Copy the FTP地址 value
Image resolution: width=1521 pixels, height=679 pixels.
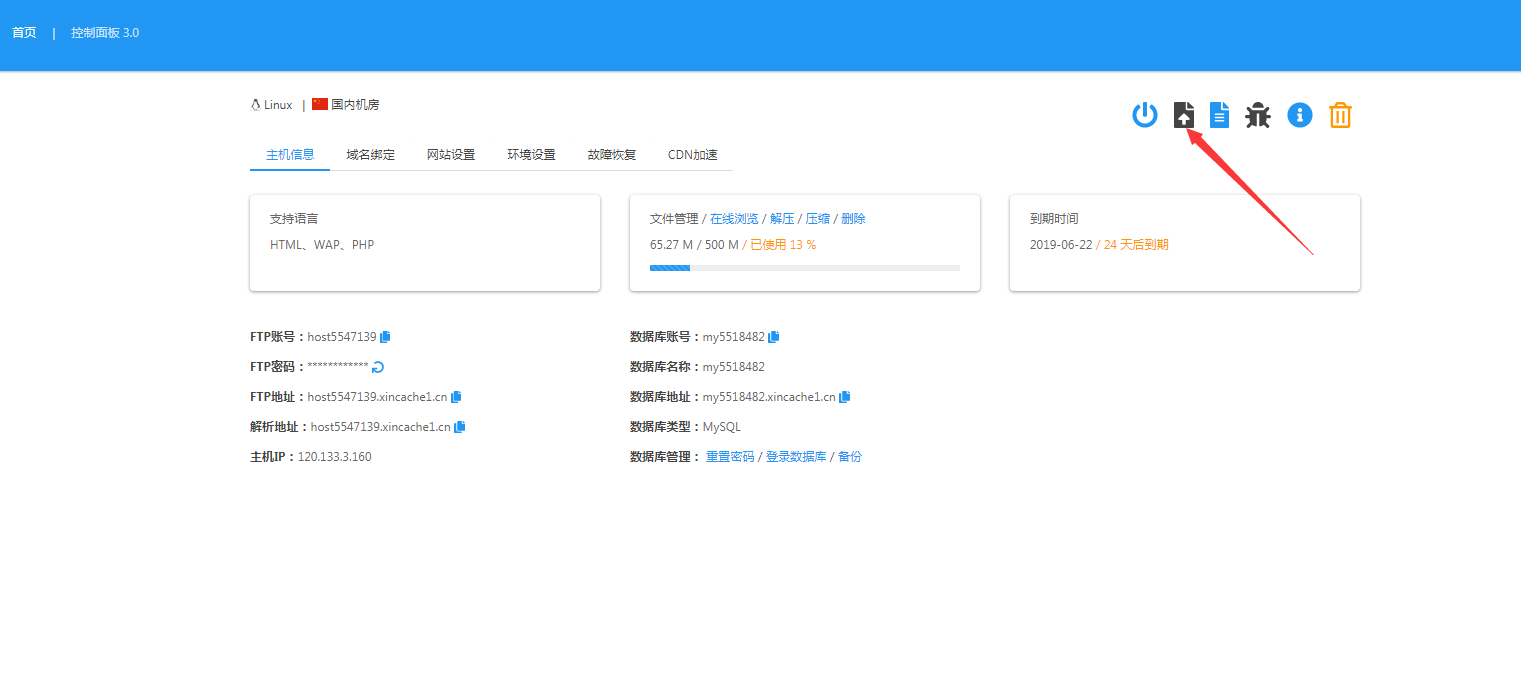(x=456, y=397)
